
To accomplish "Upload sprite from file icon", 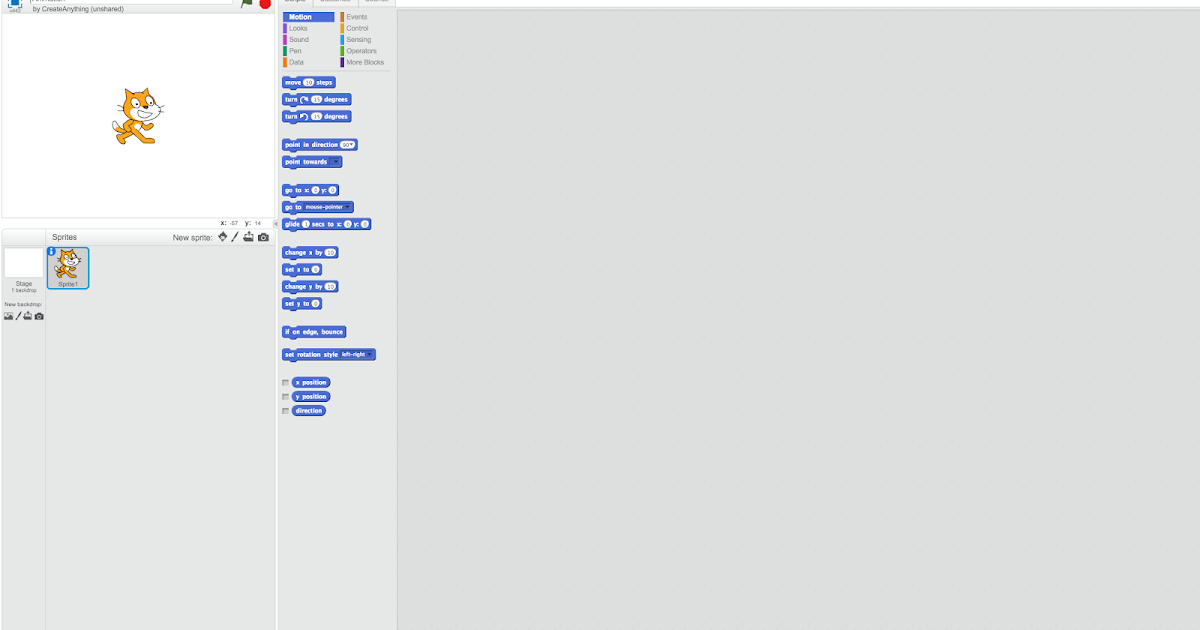I will [x=249, y=237].
